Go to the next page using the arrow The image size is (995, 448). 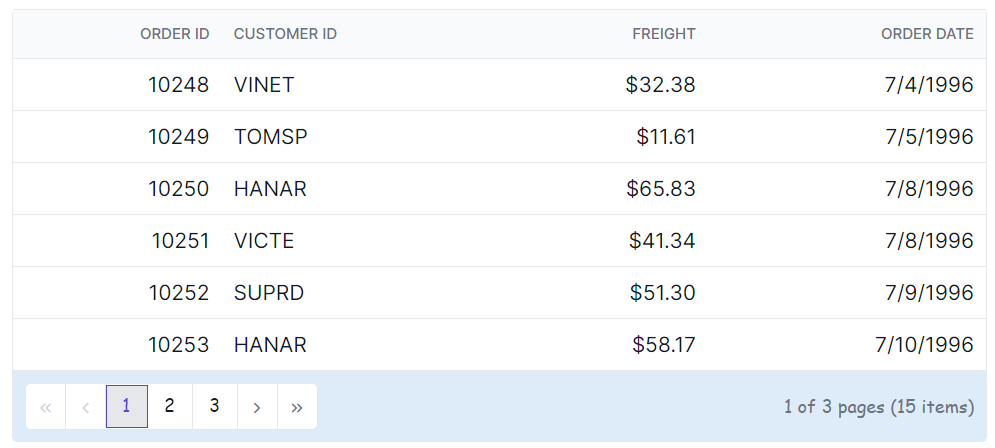[x=257, y=407]
